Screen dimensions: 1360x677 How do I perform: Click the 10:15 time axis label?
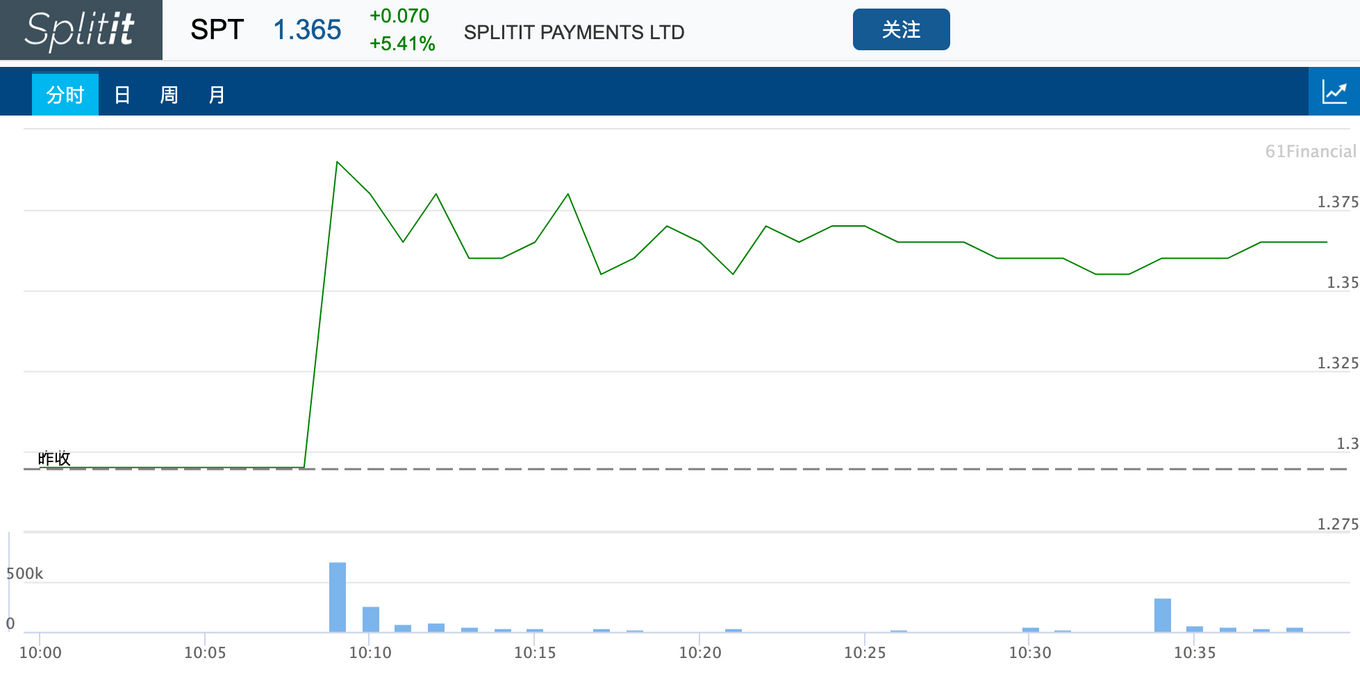coord(534,652)
